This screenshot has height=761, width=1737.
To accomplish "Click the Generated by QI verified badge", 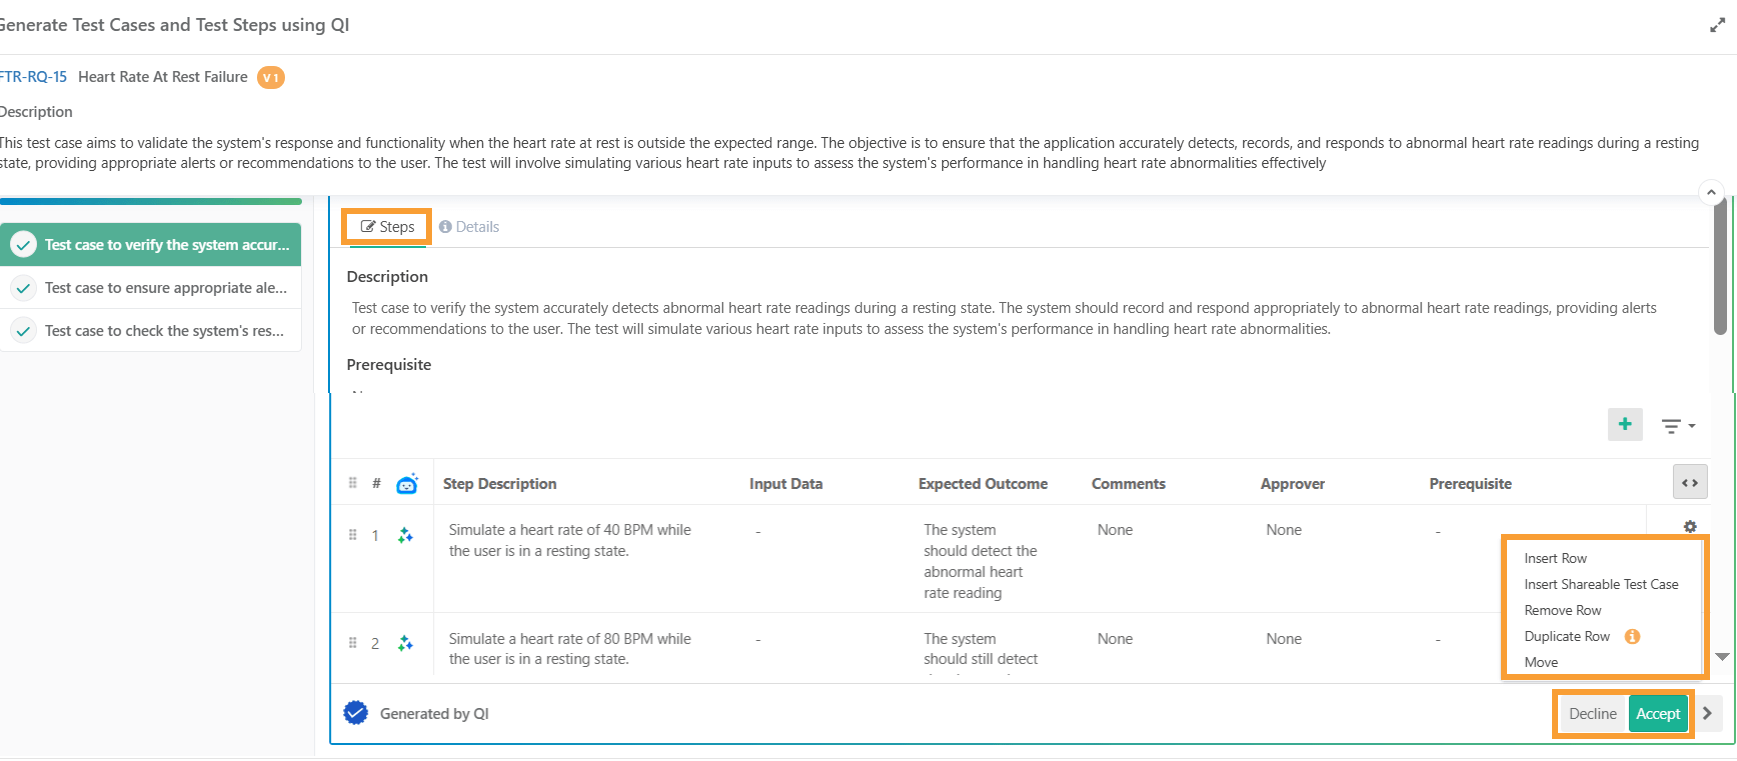I will click(355, 713).
